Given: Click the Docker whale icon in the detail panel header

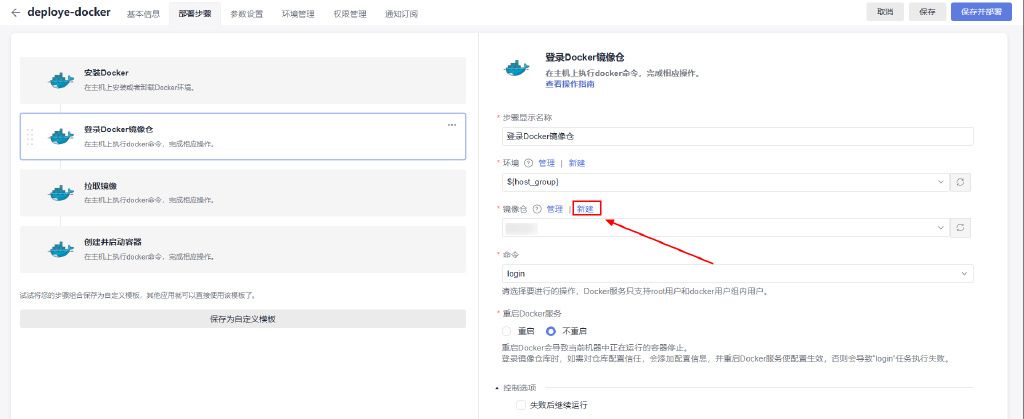Looking at the screenshot, I should click(517, 68).
